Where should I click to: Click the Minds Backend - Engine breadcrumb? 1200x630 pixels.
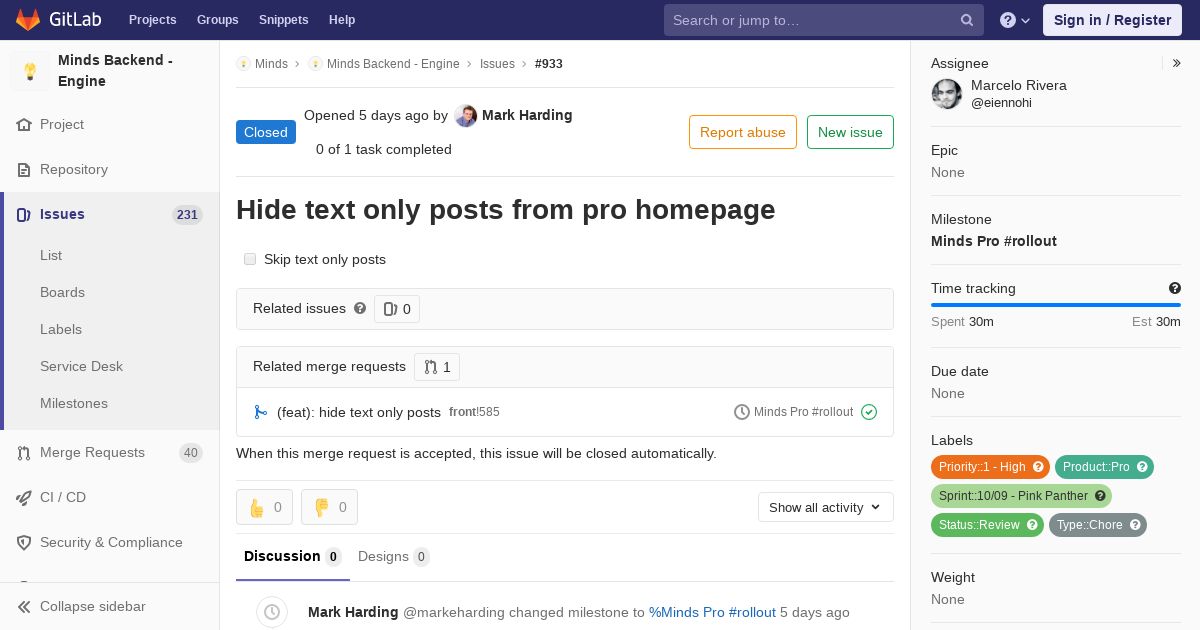(x=393, y=64)
